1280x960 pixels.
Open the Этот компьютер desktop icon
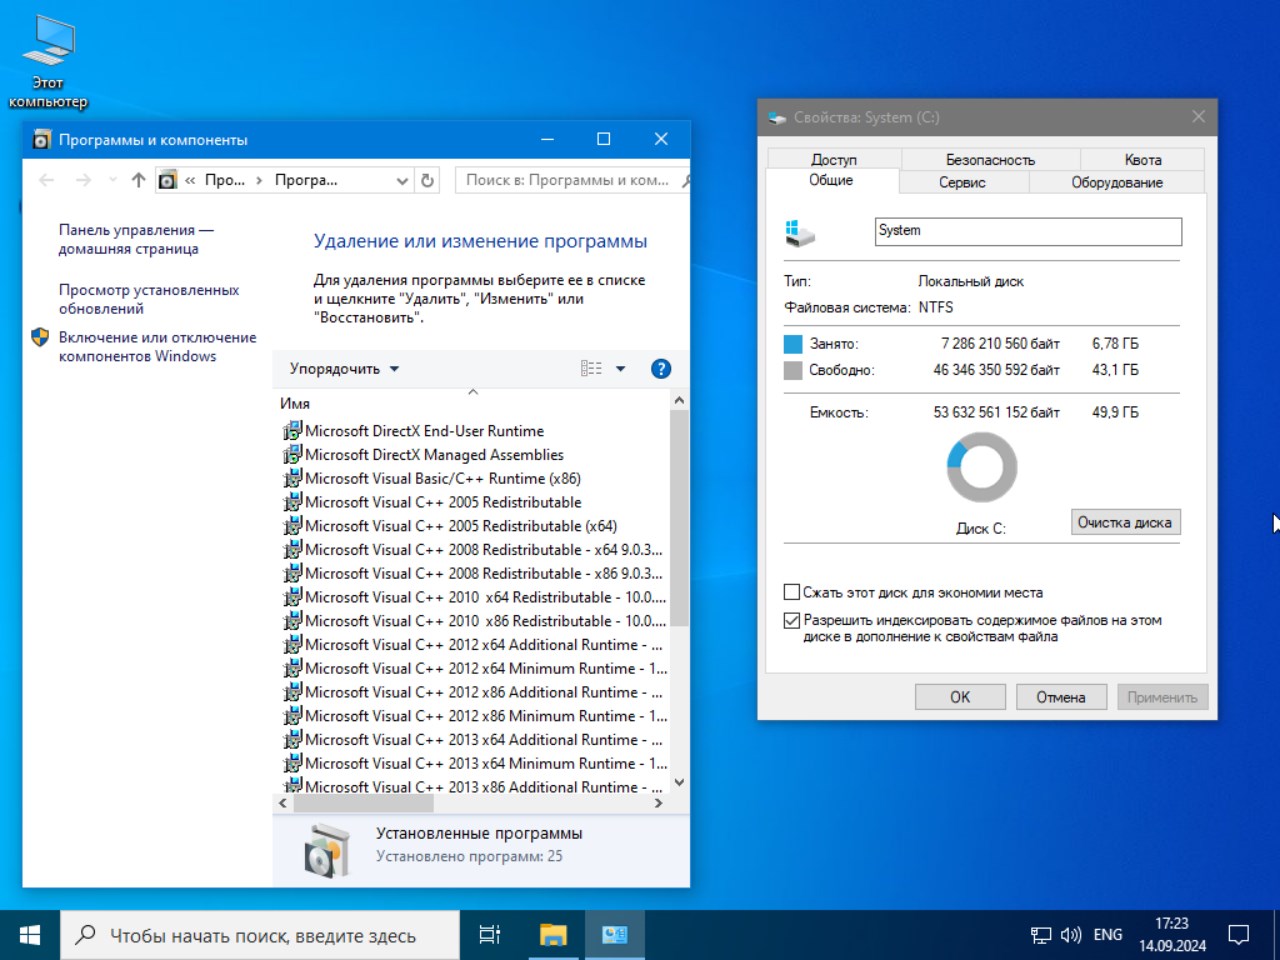(48, 62)
